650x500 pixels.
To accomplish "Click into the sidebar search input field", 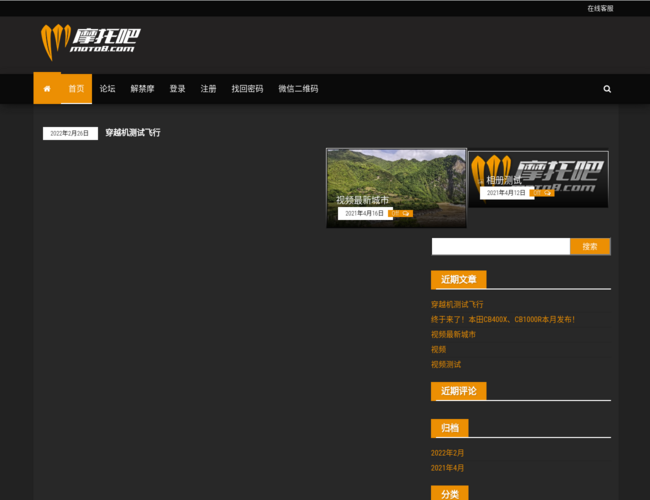I will pos(500,246).
